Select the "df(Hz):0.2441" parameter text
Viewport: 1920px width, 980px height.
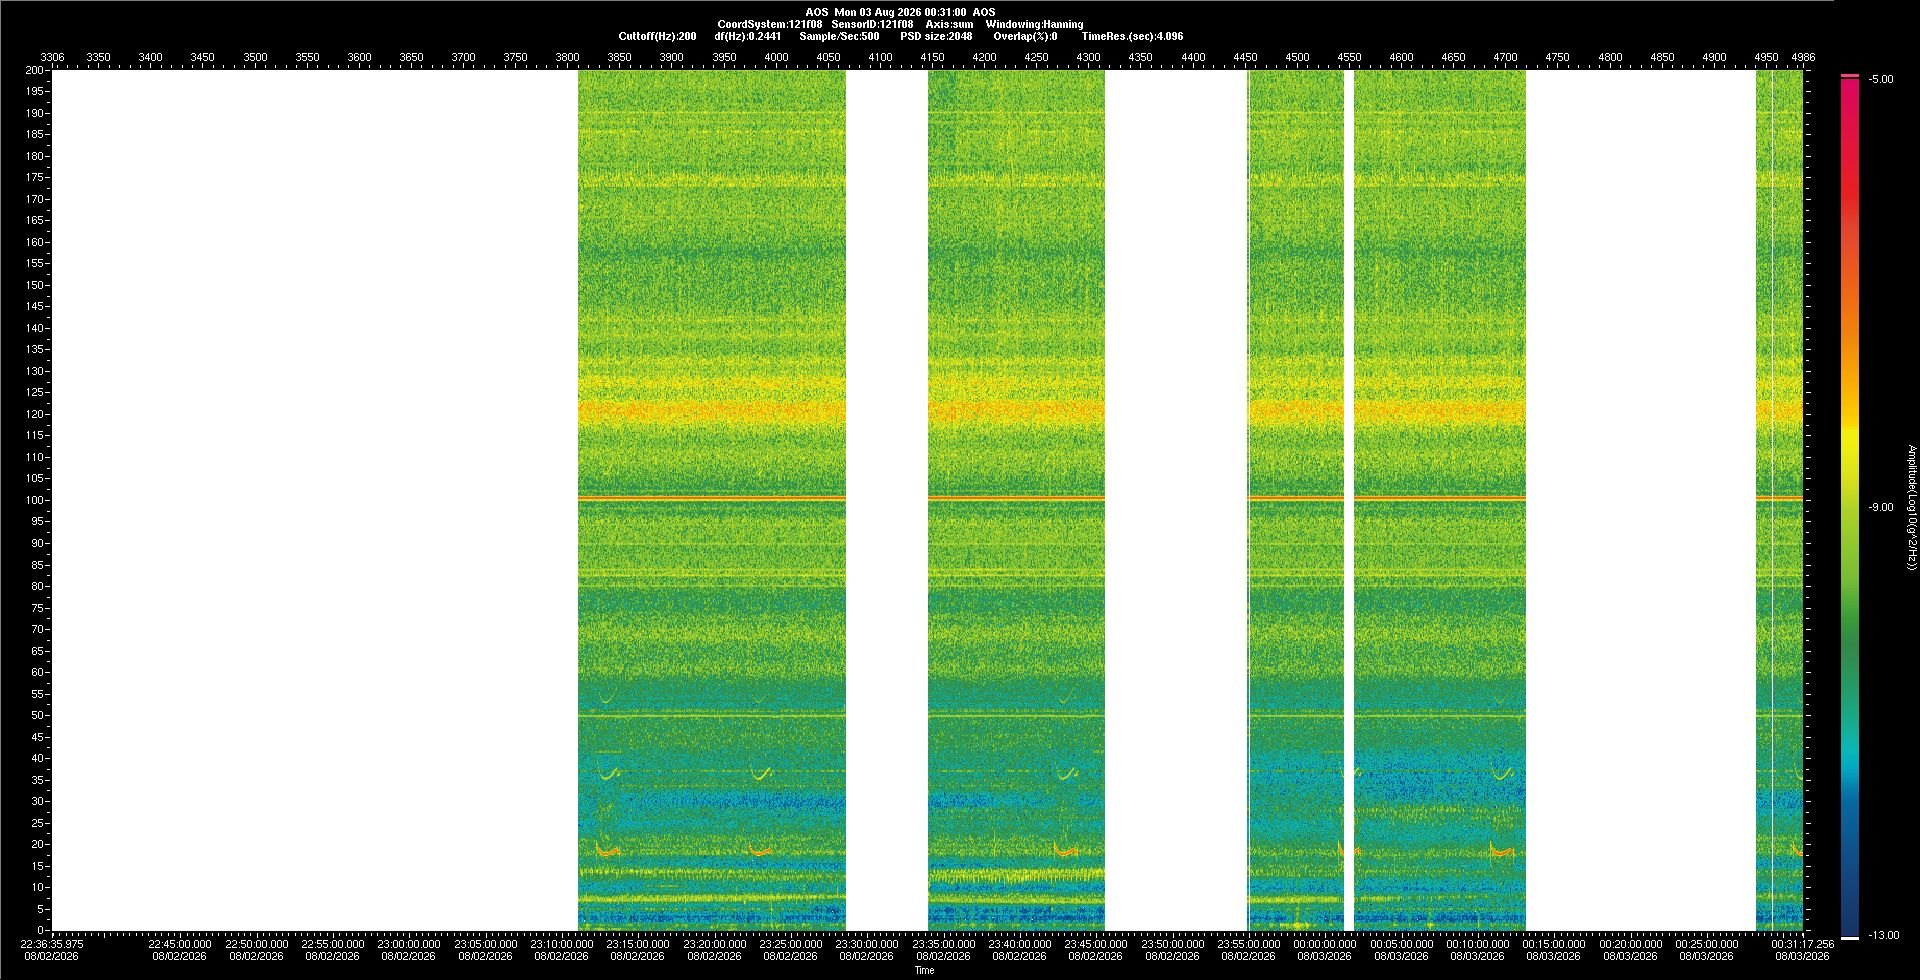(x=748, y=36)
